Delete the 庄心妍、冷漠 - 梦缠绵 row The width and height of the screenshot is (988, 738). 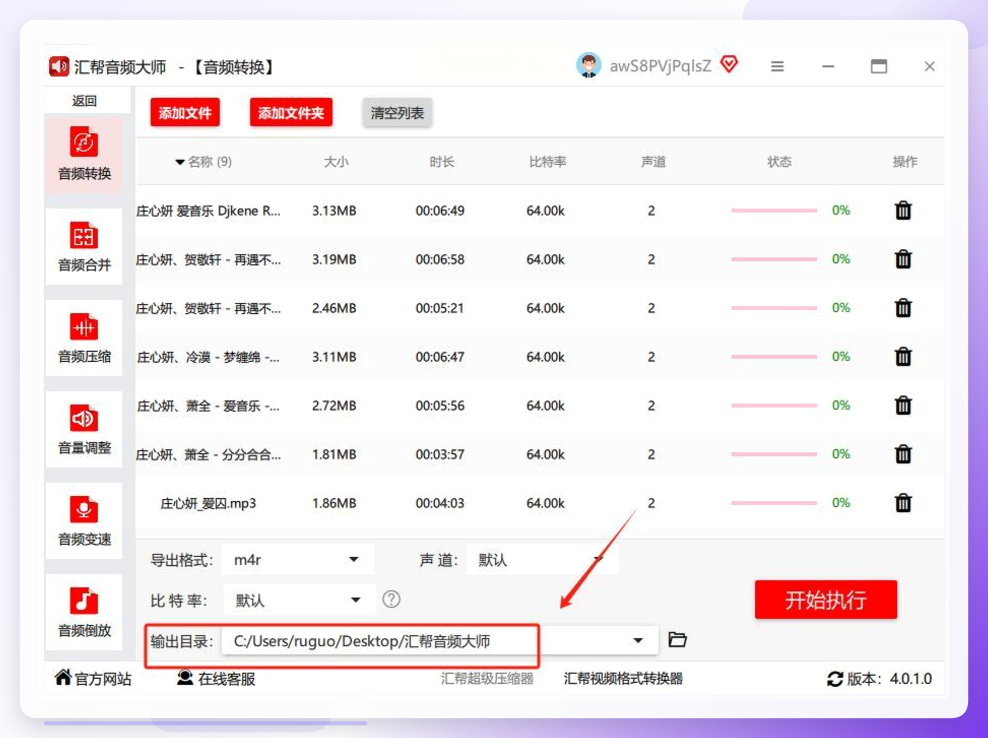click(x=903, y=357)
